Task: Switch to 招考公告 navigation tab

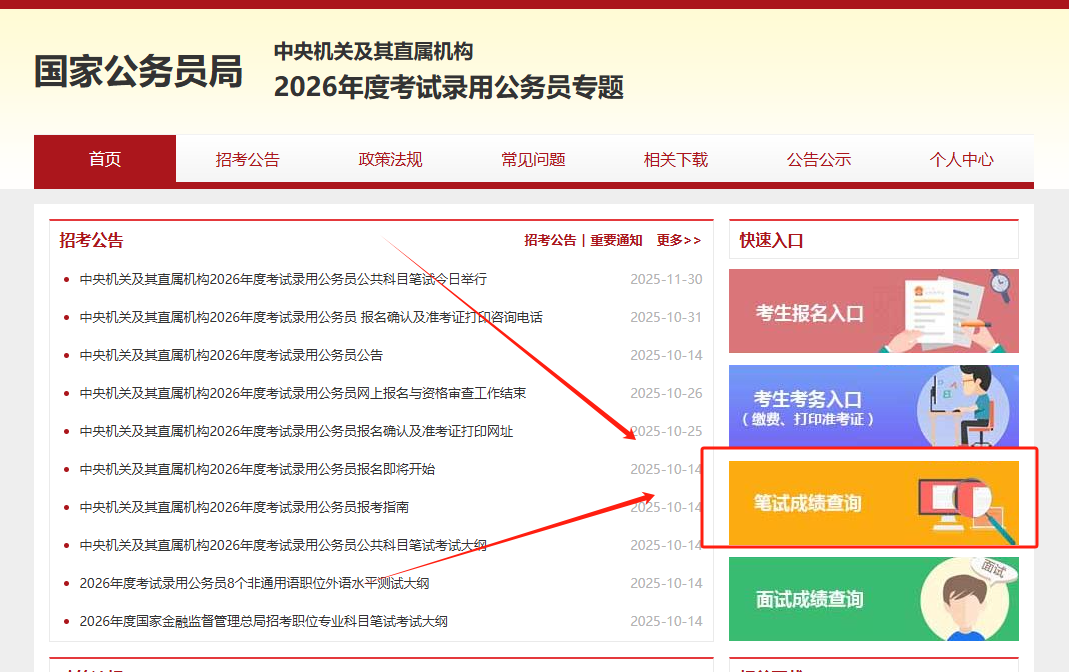Action: [x=247, y=159]
